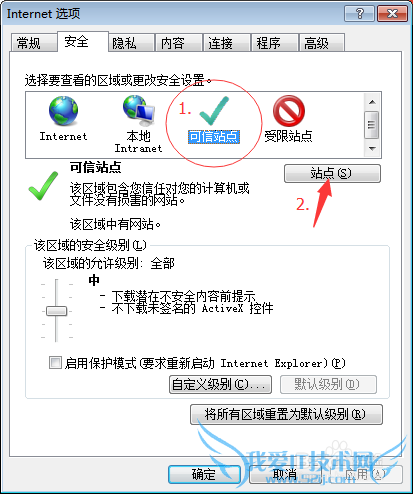The image size is (413, 494).
Task: Click zone list scroll up arrow
Action: coord(372,102)
